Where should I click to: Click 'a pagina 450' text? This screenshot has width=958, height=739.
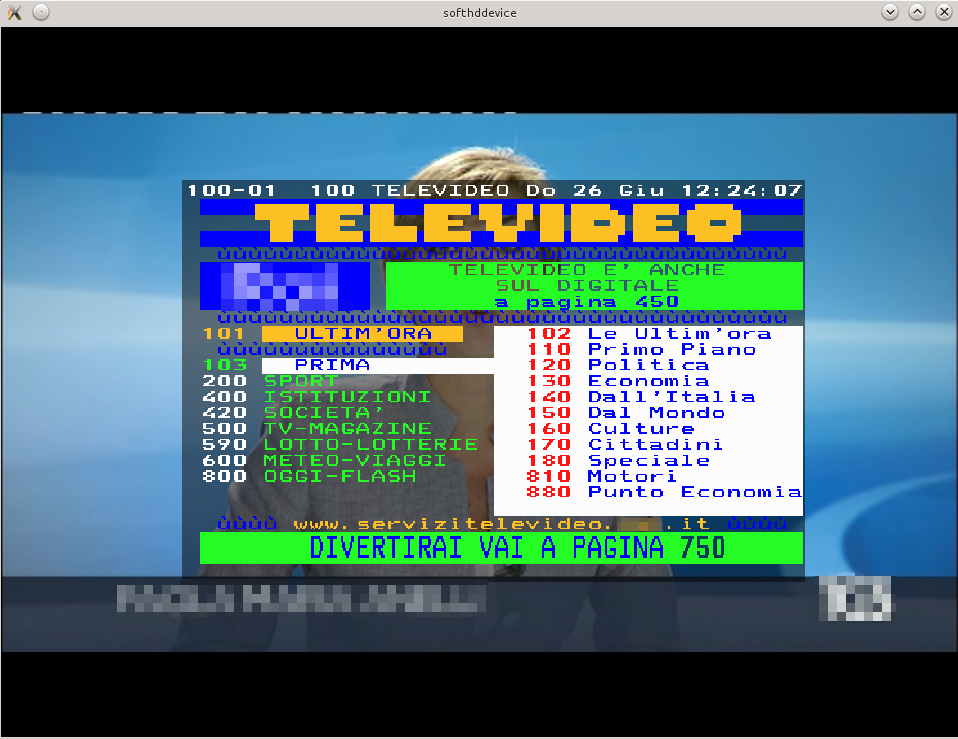coord(587,302)
